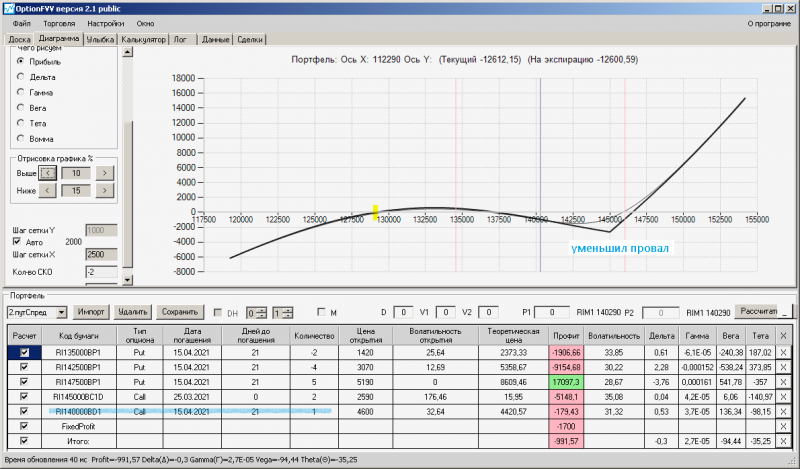Screen dimensions: 800x469
Task: Remove FixedProfit row with its X icon
Action: point(783,427)
